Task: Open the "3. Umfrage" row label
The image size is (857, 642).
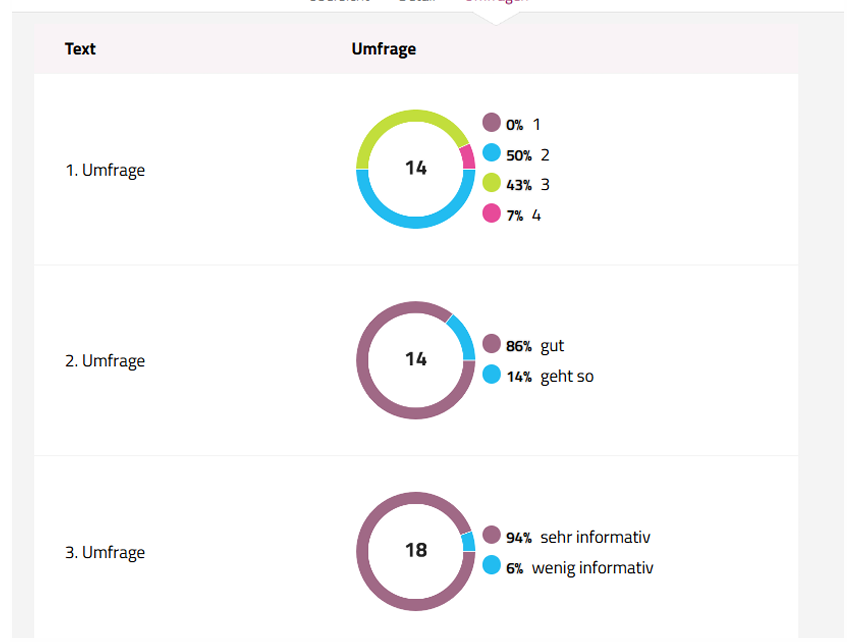Action: point(105,552)
